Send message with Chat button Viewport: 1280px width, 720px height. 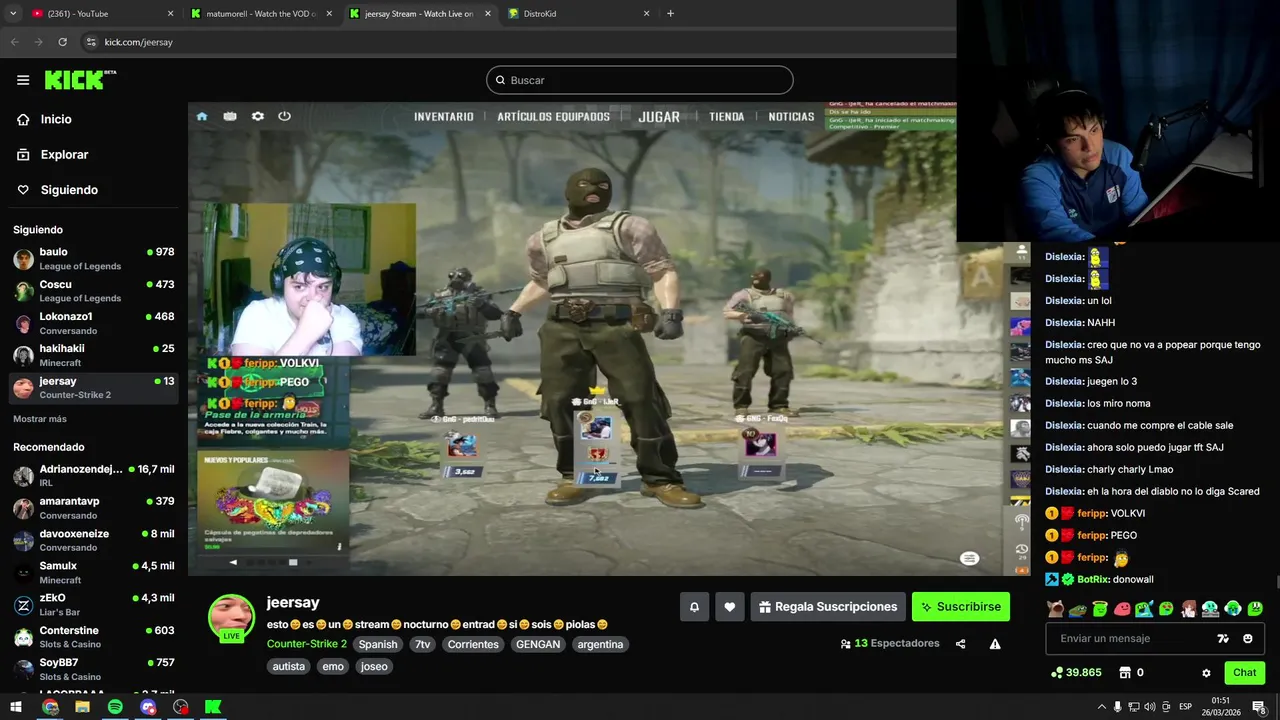(1245, 673)
